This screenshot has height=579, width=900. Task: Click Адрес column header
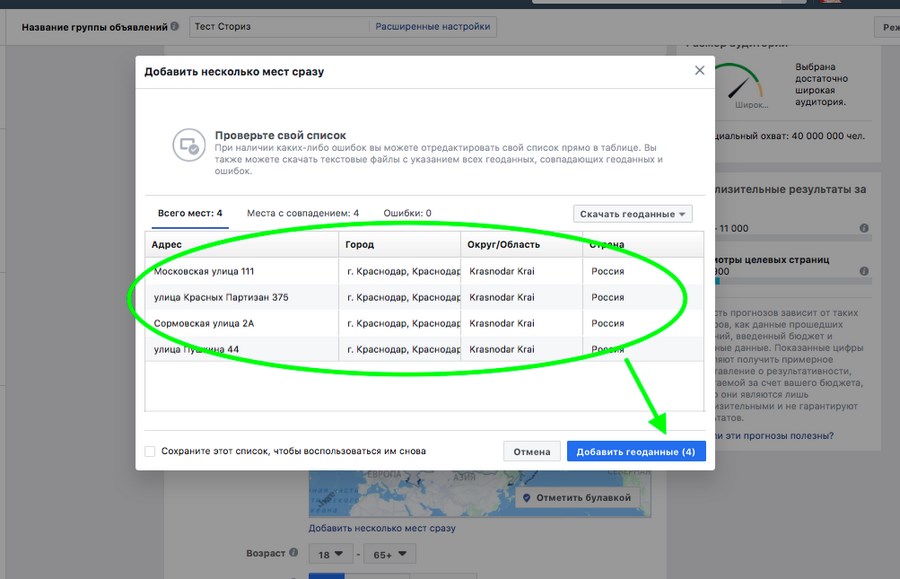pos(242,244)
